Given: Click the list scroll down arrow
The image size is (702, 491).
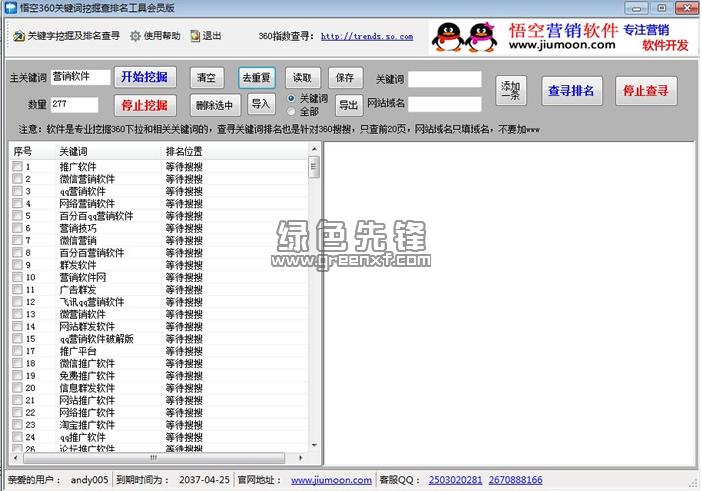Looking at the screenshot, I should click(x=314, y=445).
